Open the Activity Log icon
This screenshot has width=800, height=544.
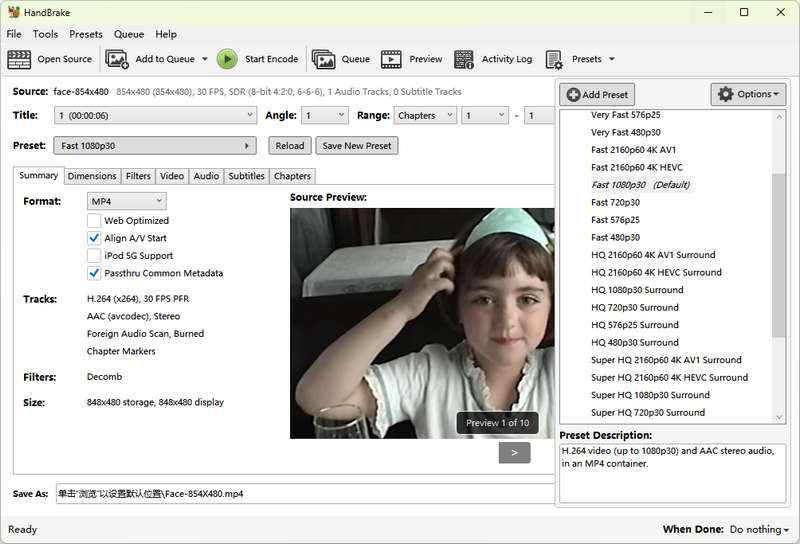[464, 59]
